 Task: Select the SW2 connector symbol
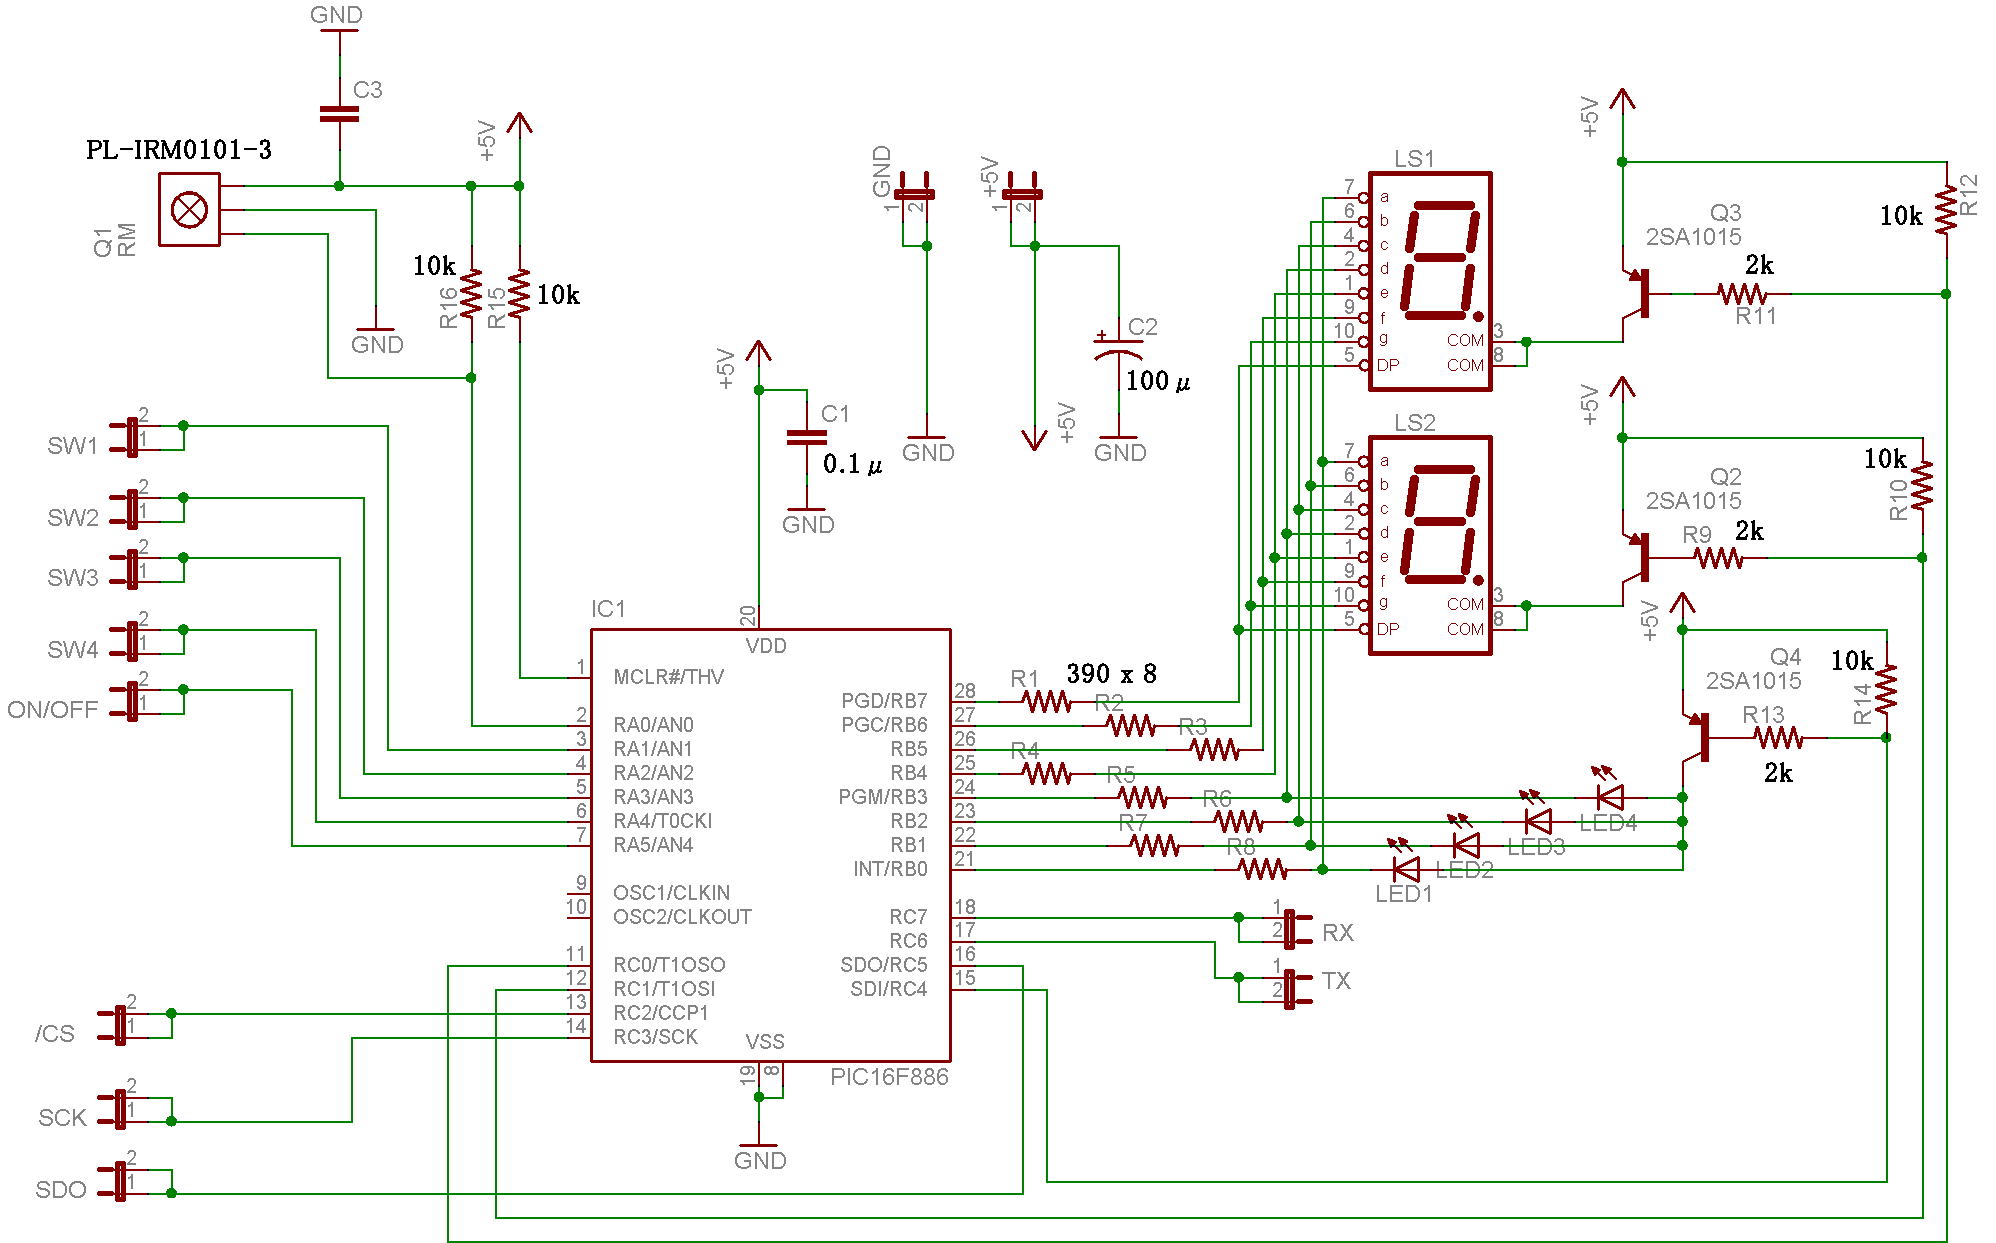point(132,509)
